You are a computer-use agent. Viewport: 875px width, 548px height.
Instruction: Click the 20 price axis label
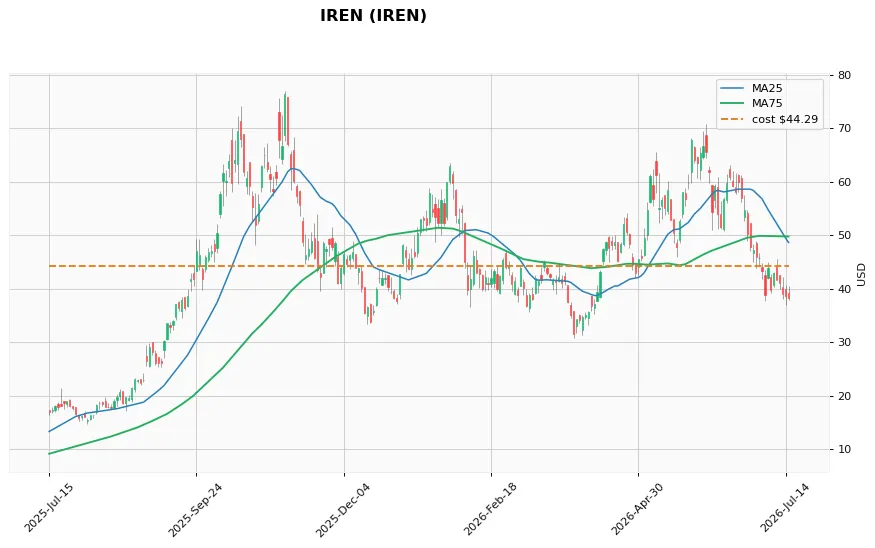844,396
